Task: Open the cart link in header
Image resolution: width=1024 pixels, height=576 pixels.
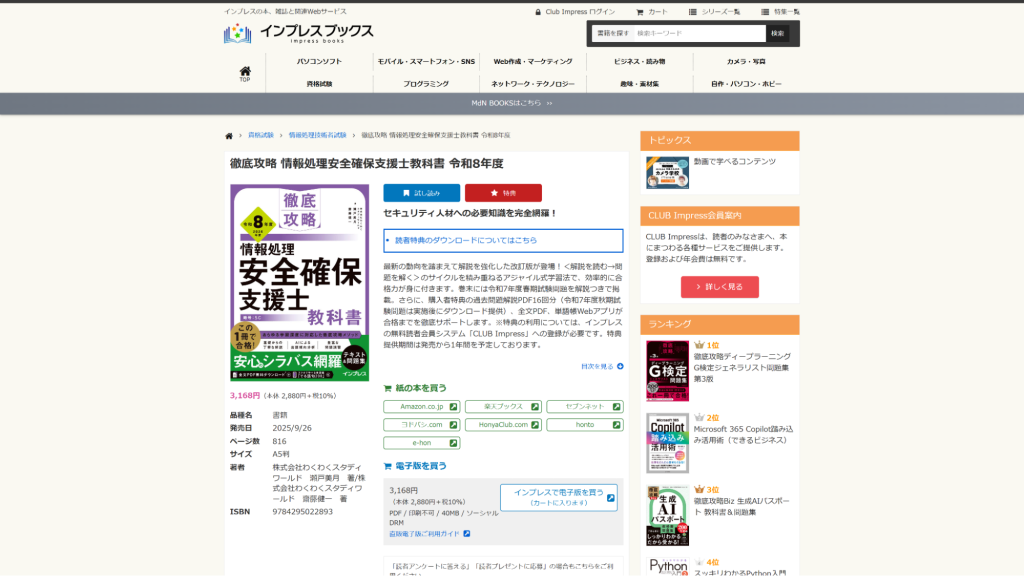Action: pos(652,12)
